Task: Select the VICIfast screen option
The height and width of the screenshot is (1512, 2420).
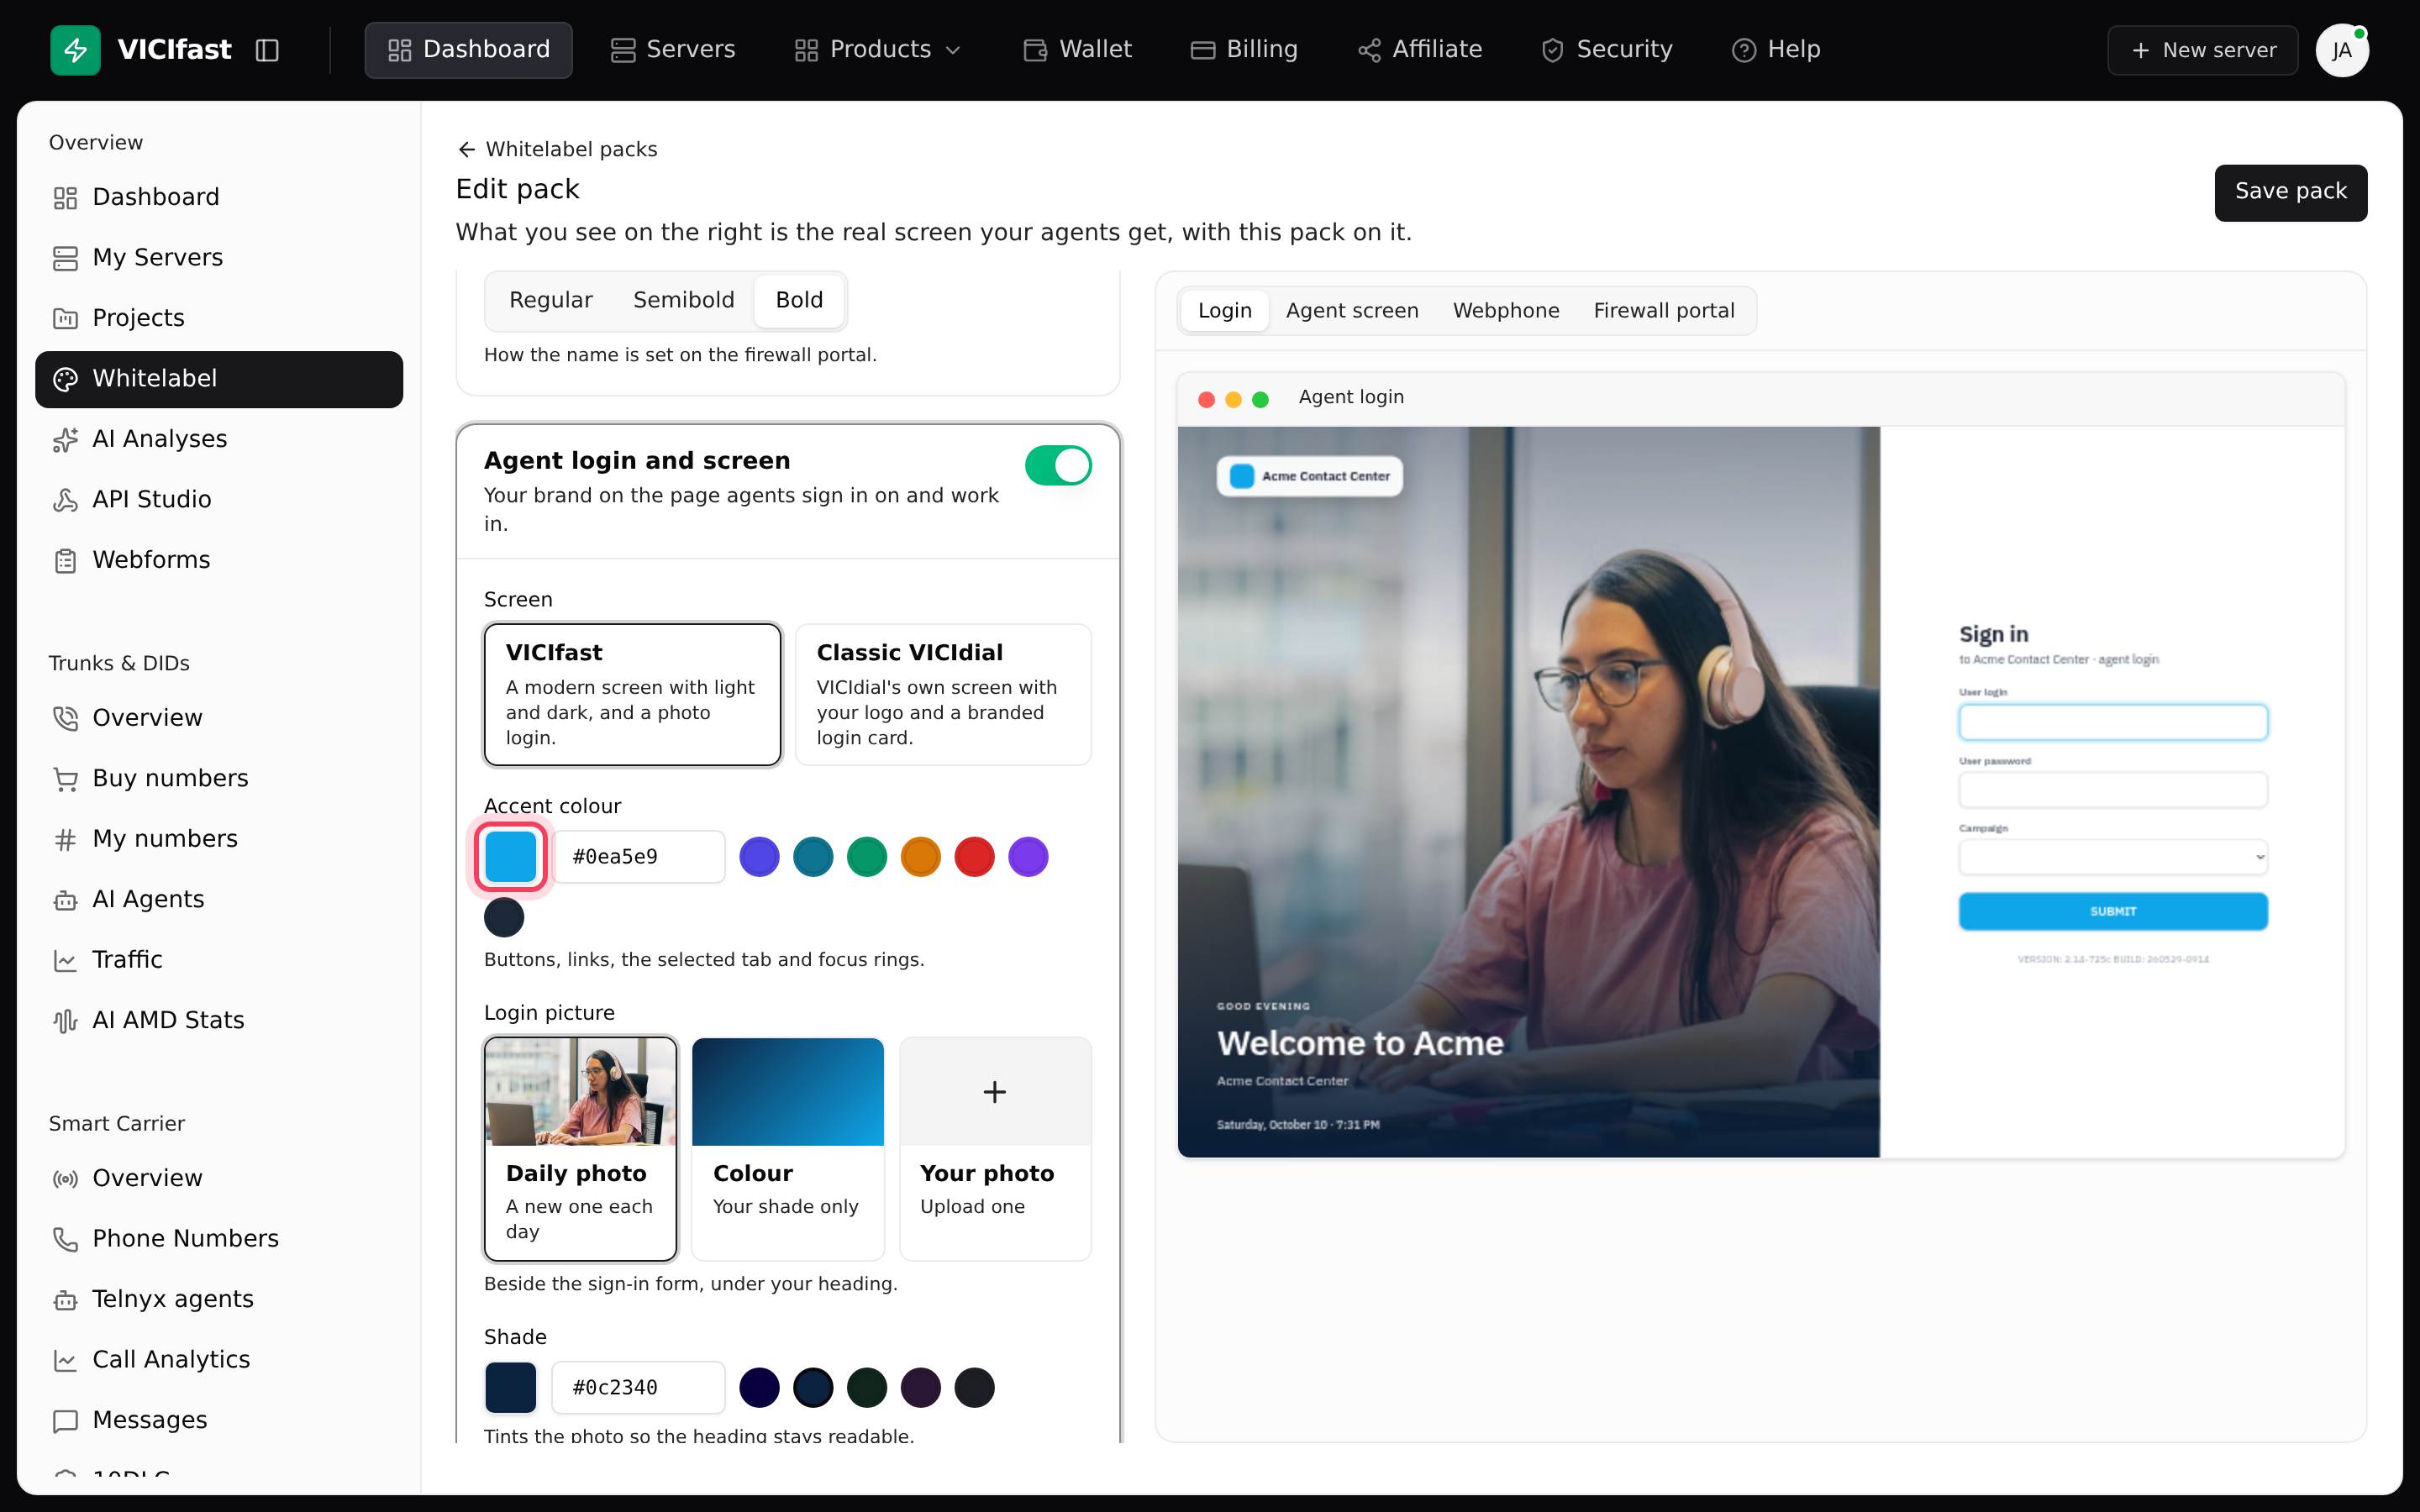Action: point(632,695)
